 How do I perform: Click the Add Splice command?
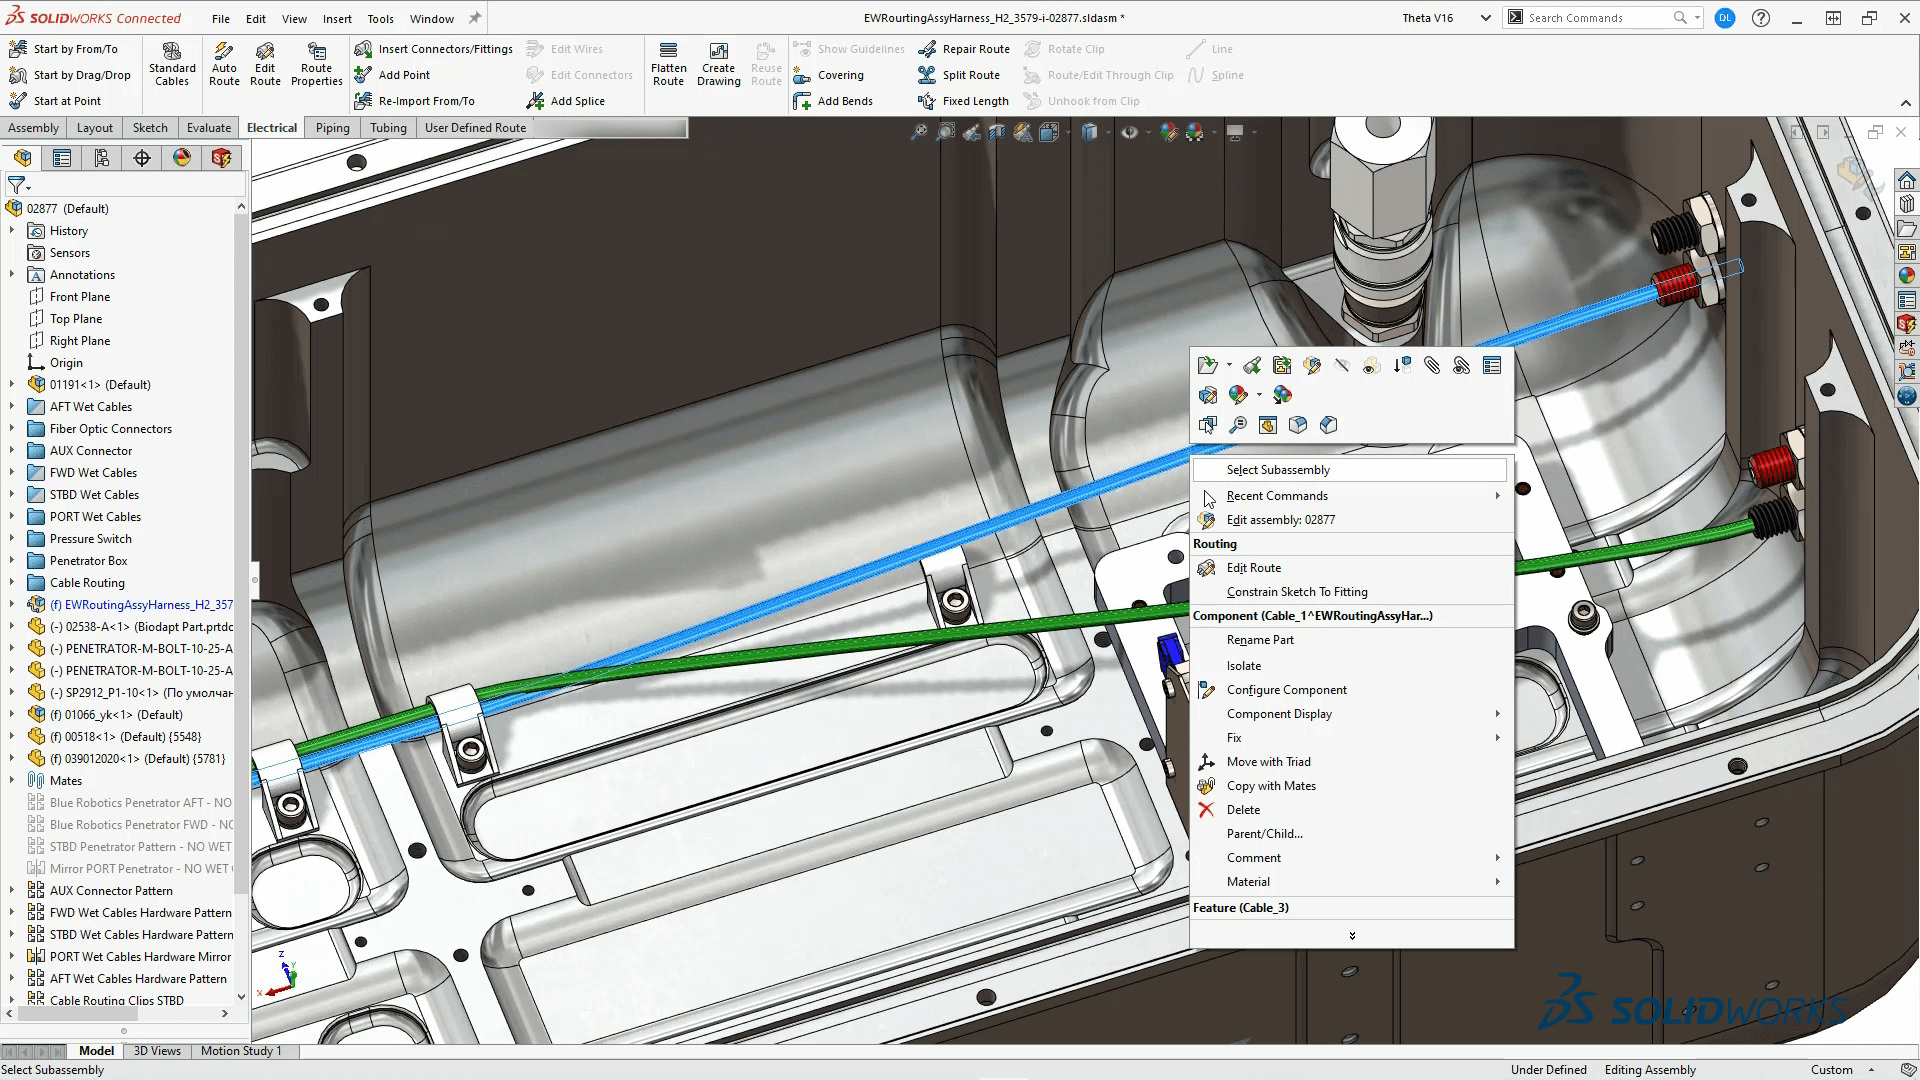pos(565,101)
